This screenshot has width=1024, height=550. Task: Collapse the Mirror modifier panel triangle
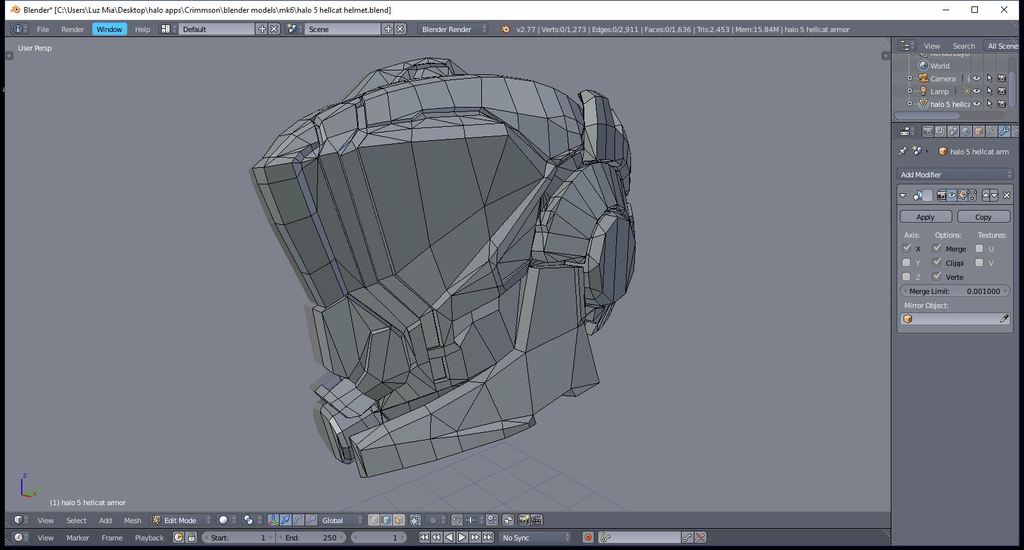[903, 195]
